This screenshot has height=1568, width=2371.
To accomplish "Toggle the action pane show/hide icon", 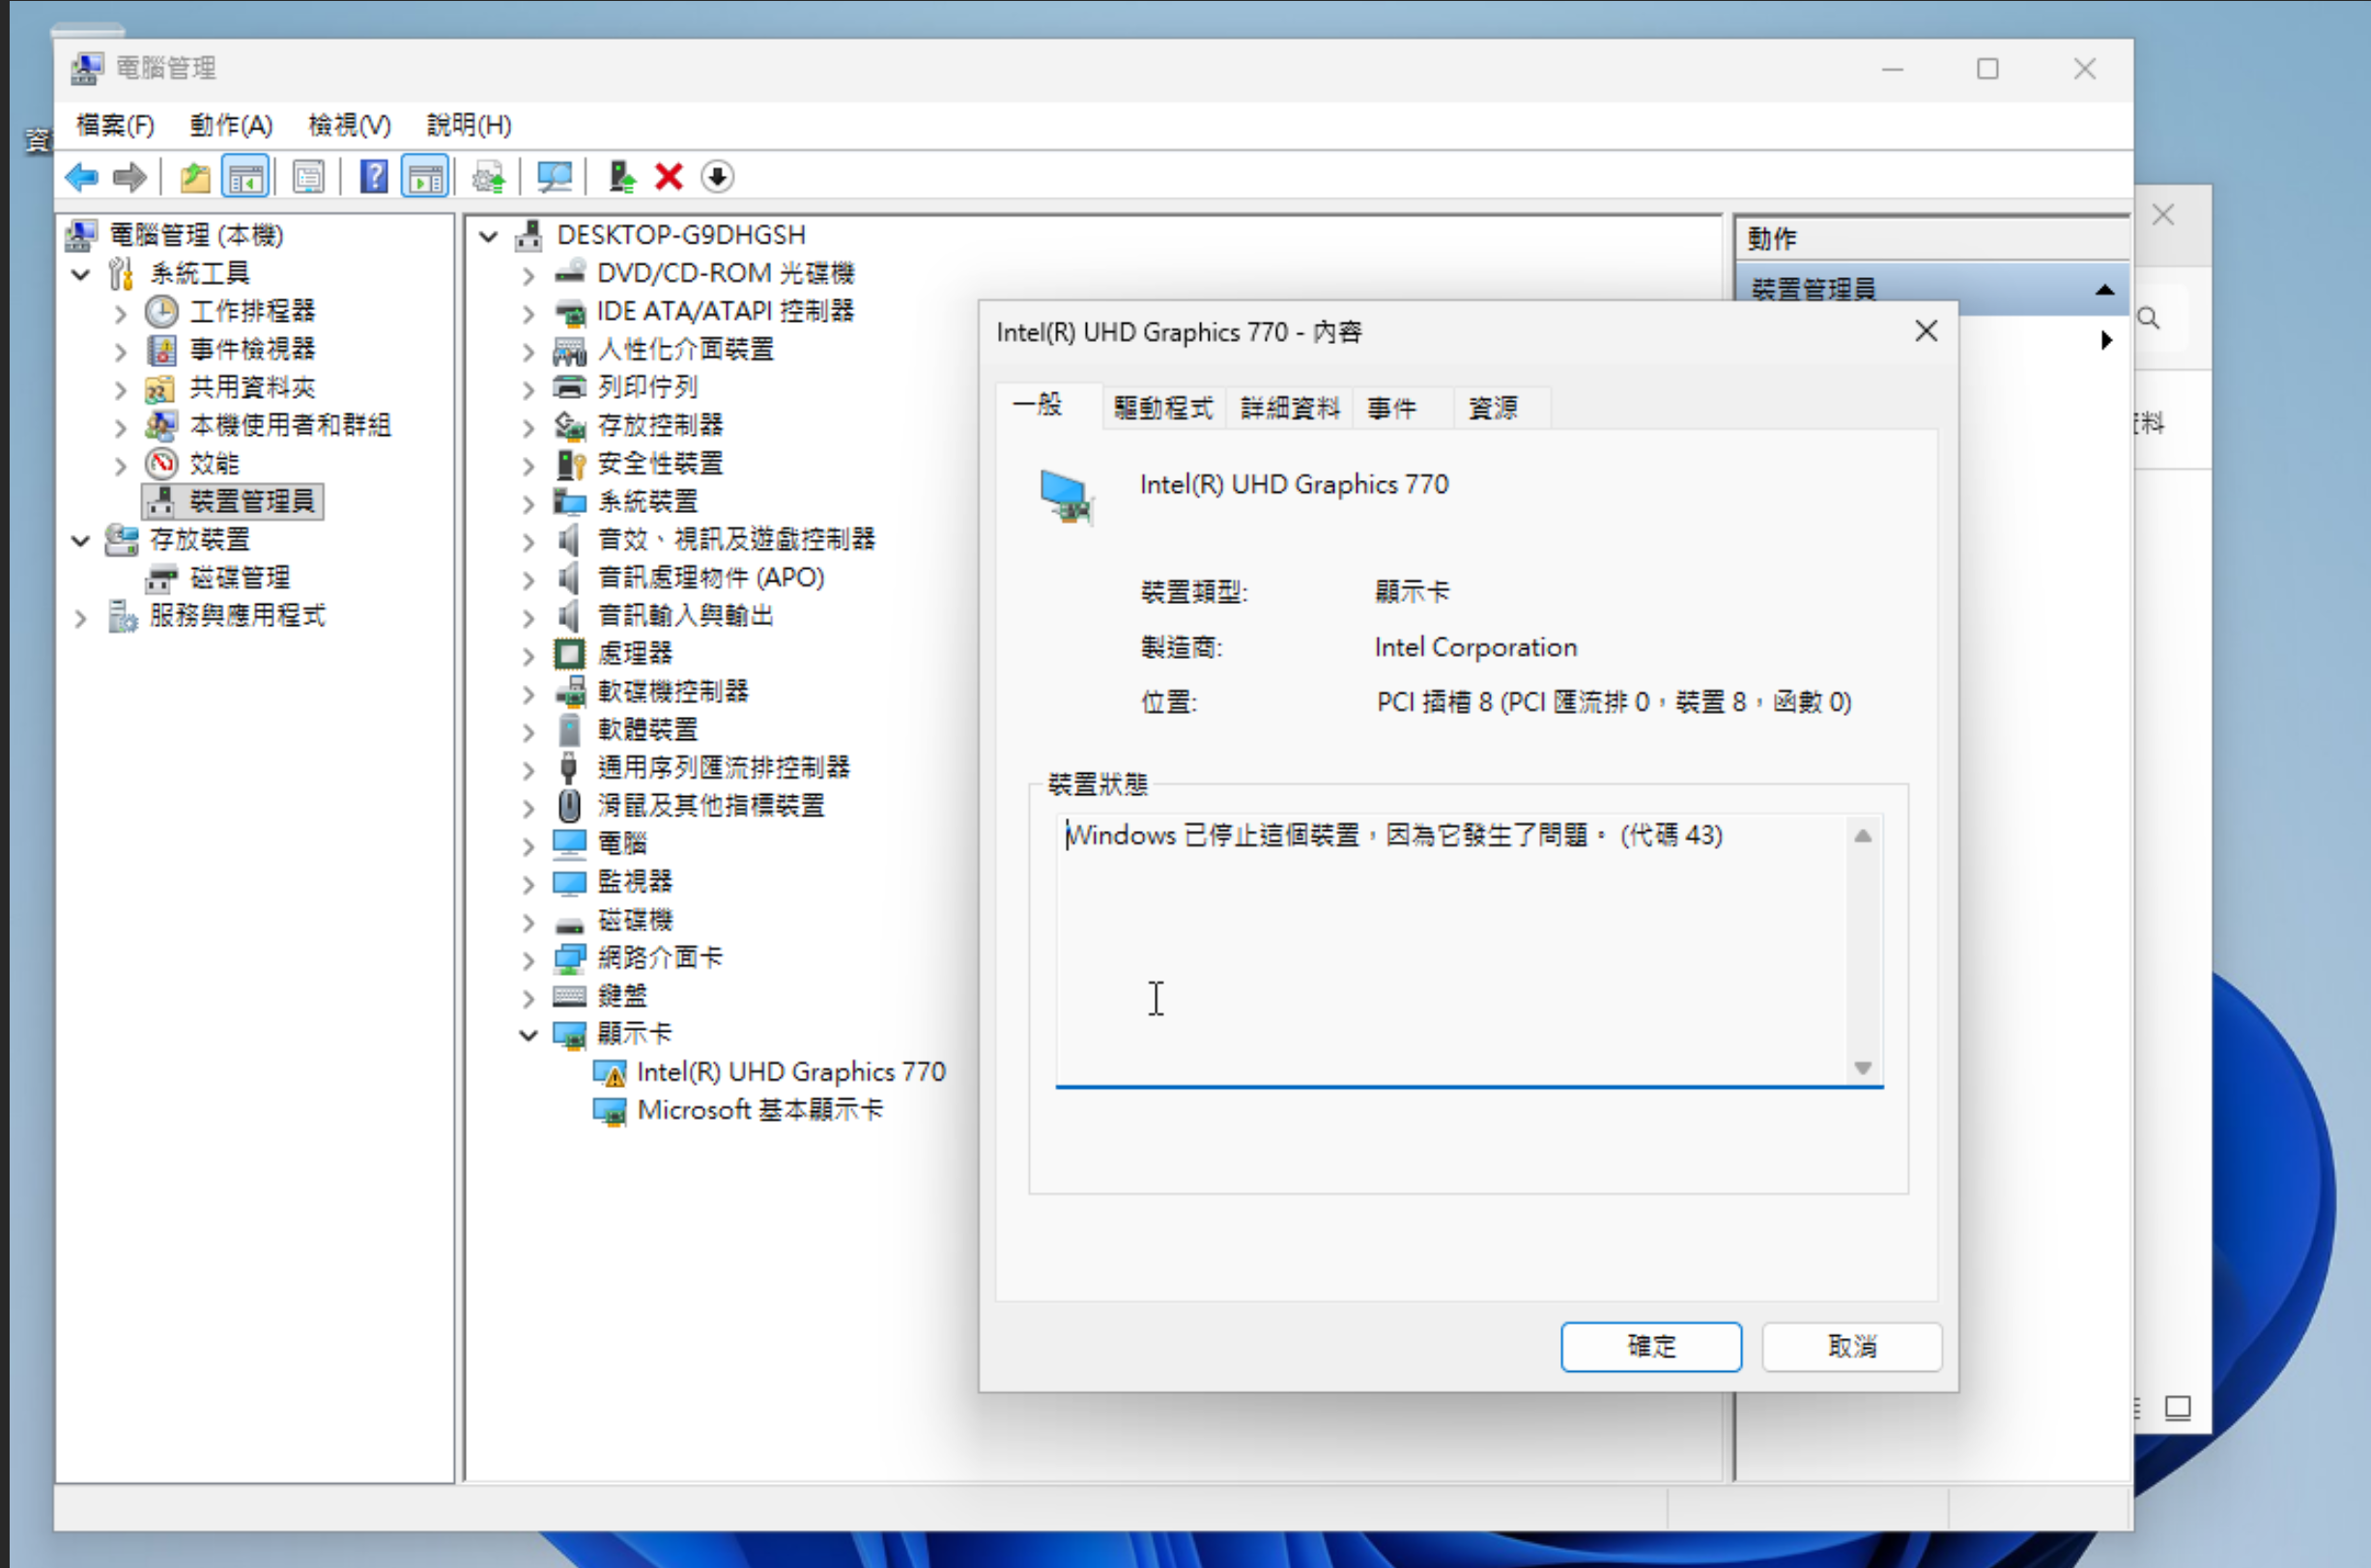I will (424, 176).
